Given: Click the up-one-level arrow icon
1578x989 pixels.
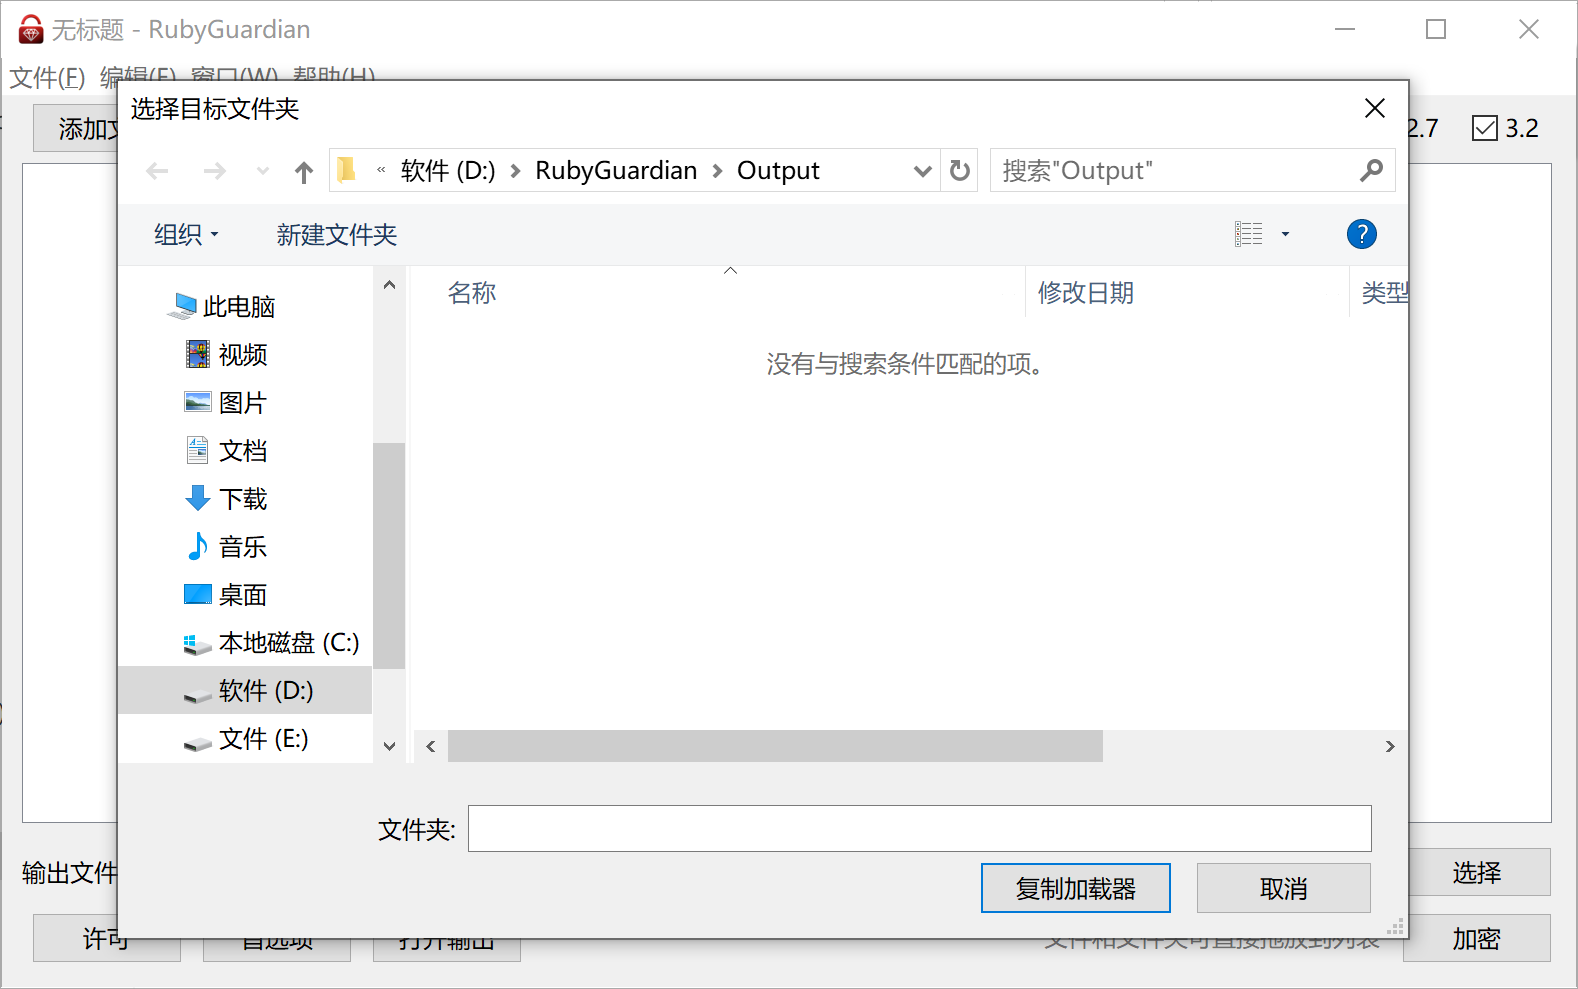Looking at the screenshot, I should 304,172.
